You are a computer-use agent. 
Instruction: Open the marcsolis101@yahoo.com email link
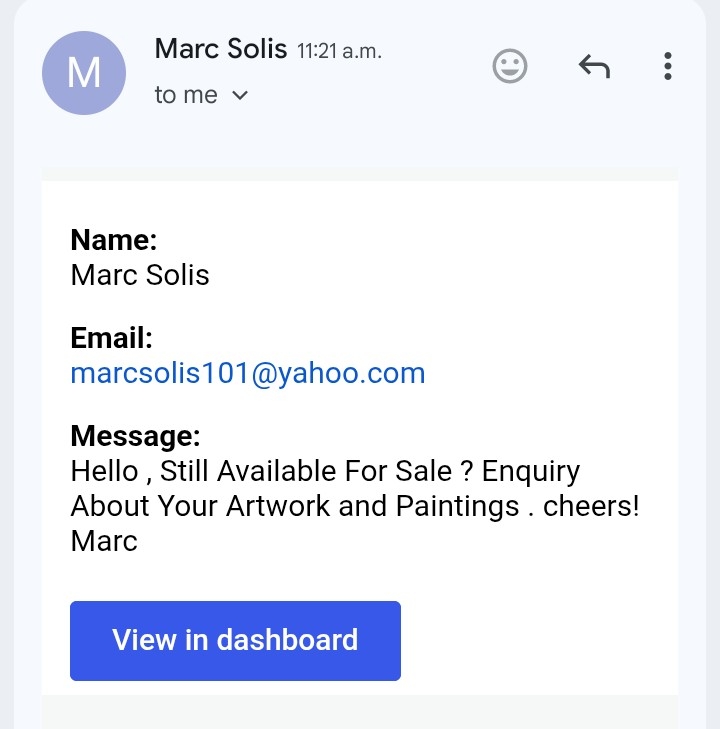(x=248, y=373)
